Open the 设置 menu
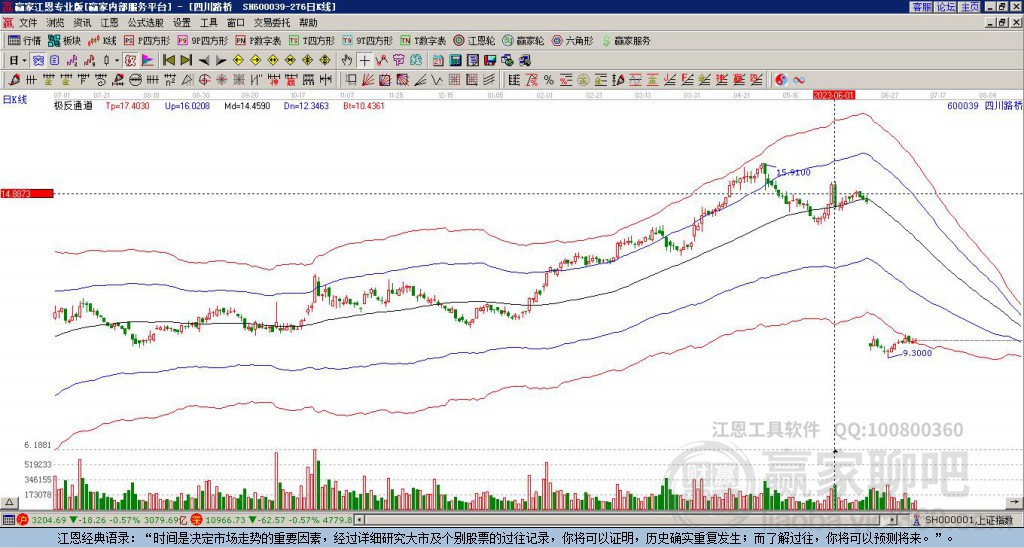This screenshot has width=1024, height=548. coord(182,23)
